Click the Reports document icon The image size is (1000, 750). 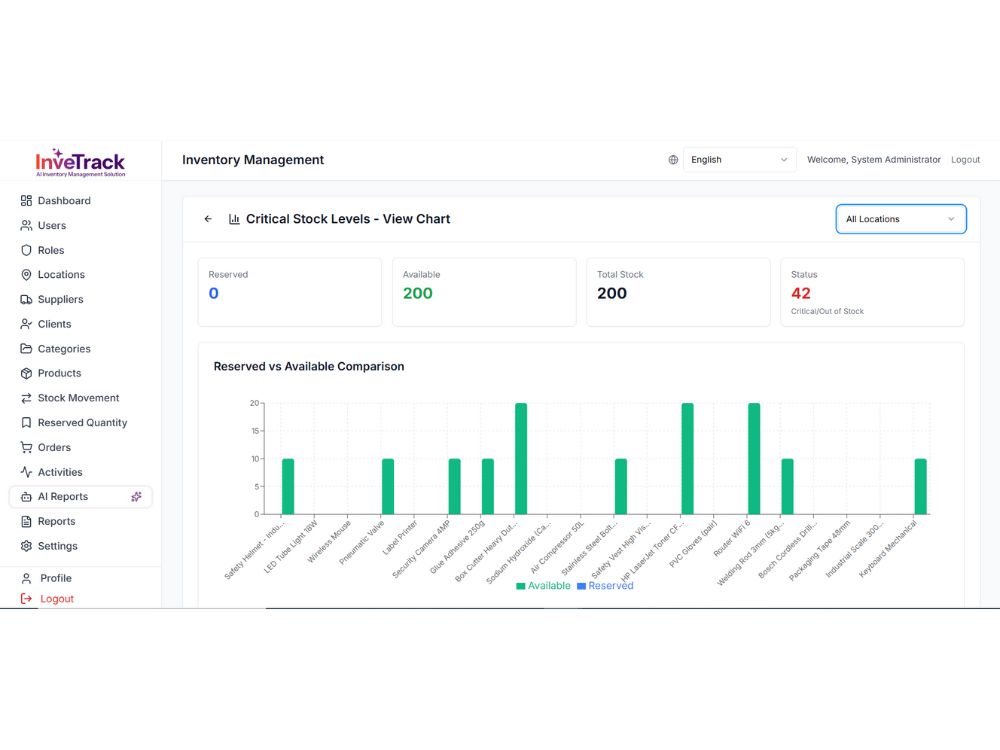[x=26, y=522]
